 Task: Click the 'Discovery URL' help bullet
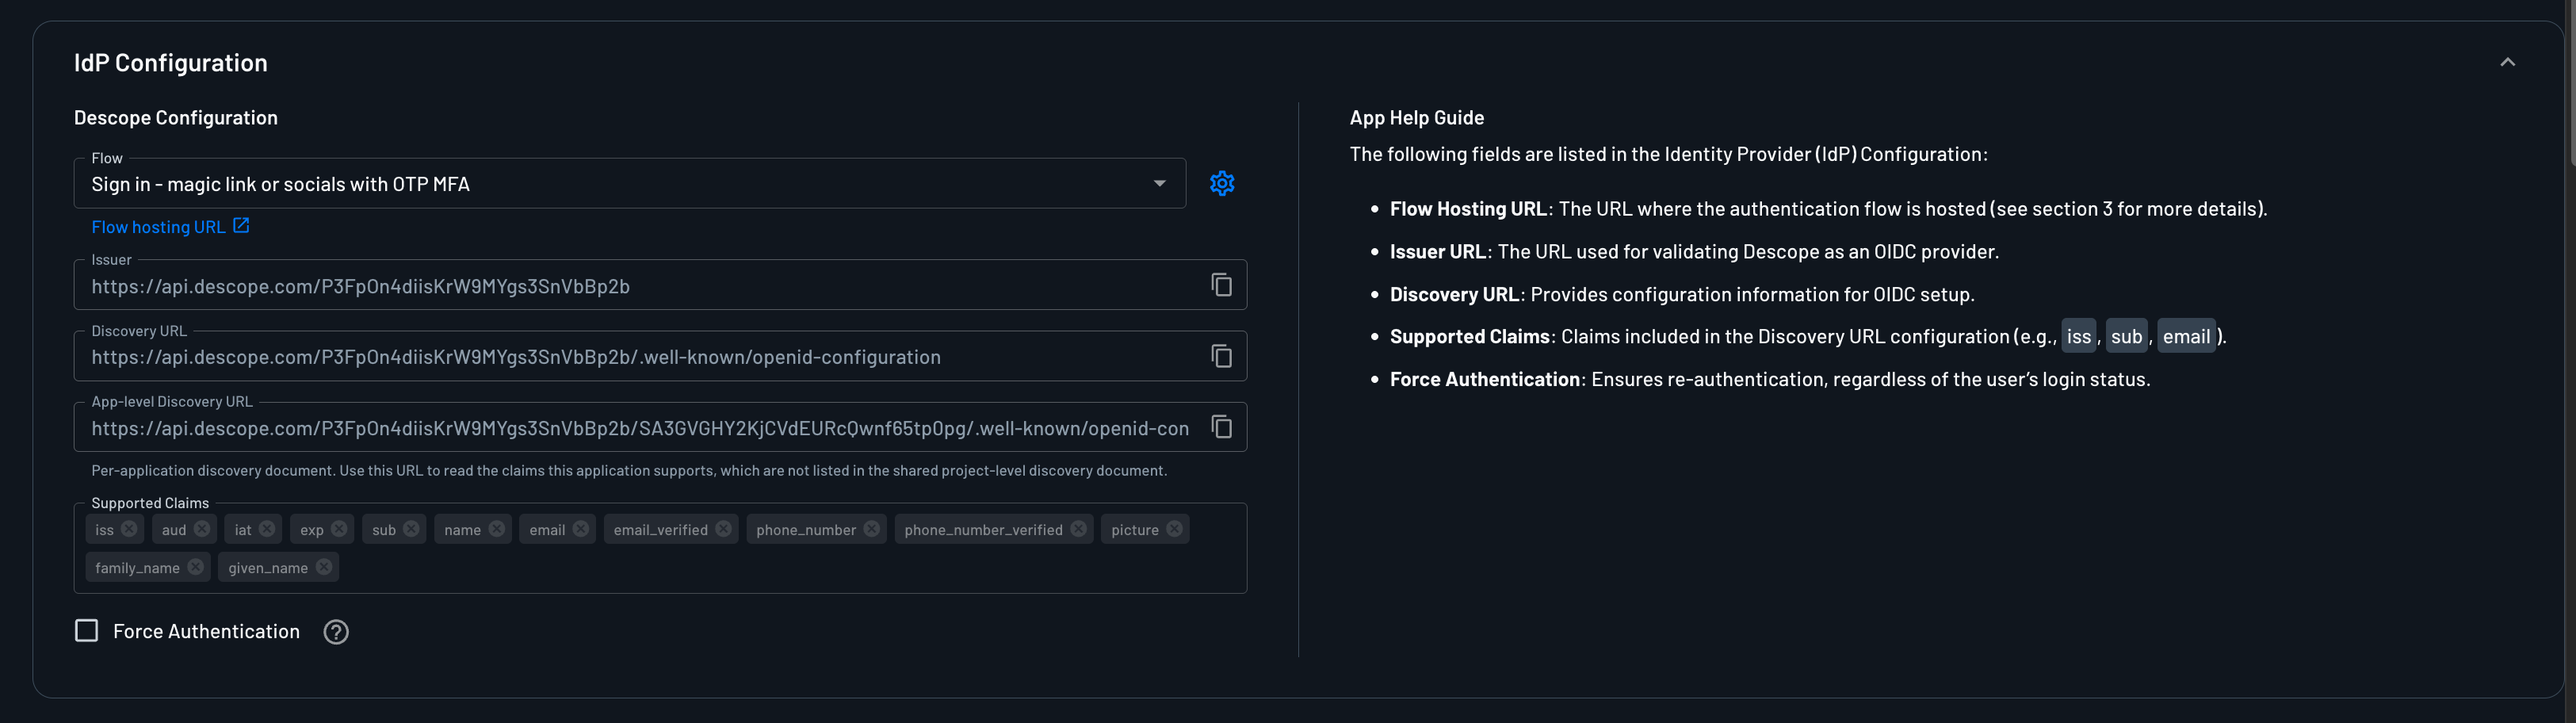coord(1682,295)
